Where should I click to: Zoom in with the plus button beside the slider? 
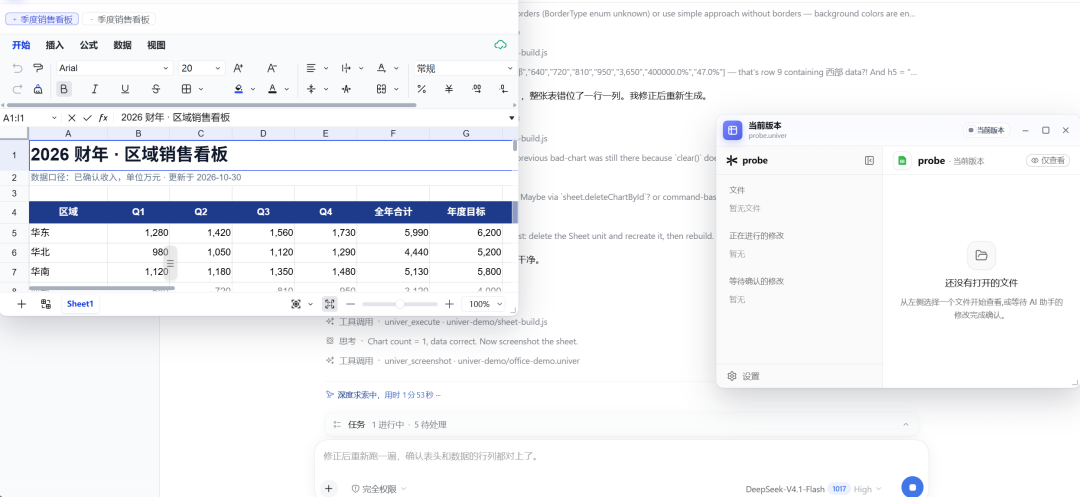[449, 304]
